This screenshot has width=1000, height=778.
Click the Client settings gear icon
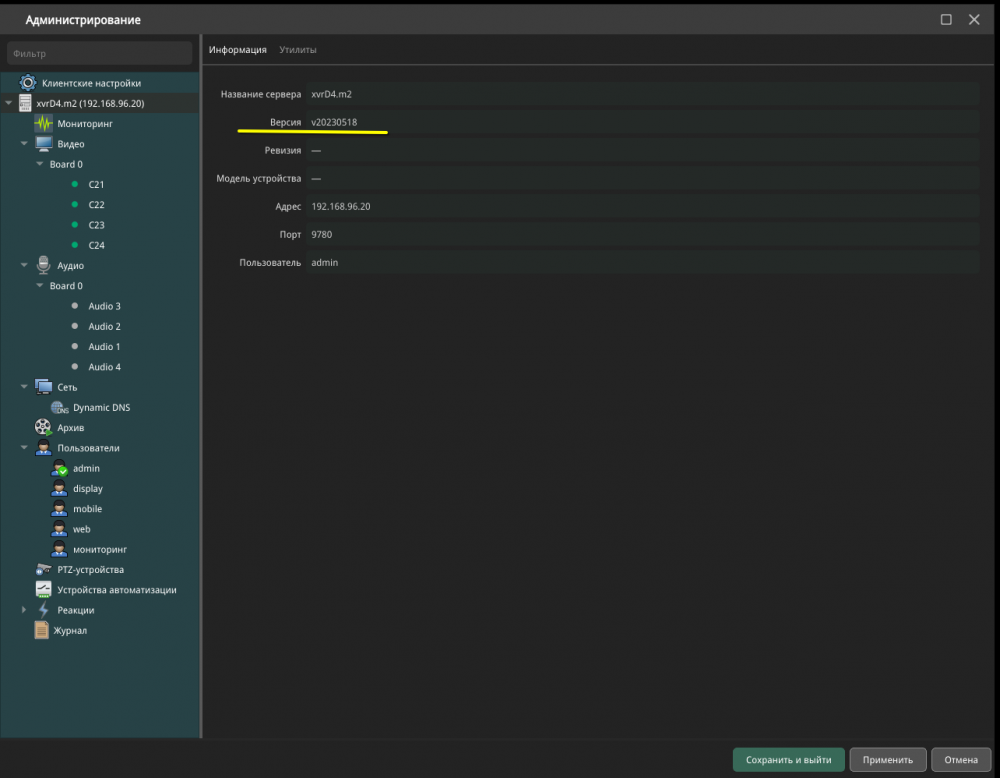(x=28, y=83)
